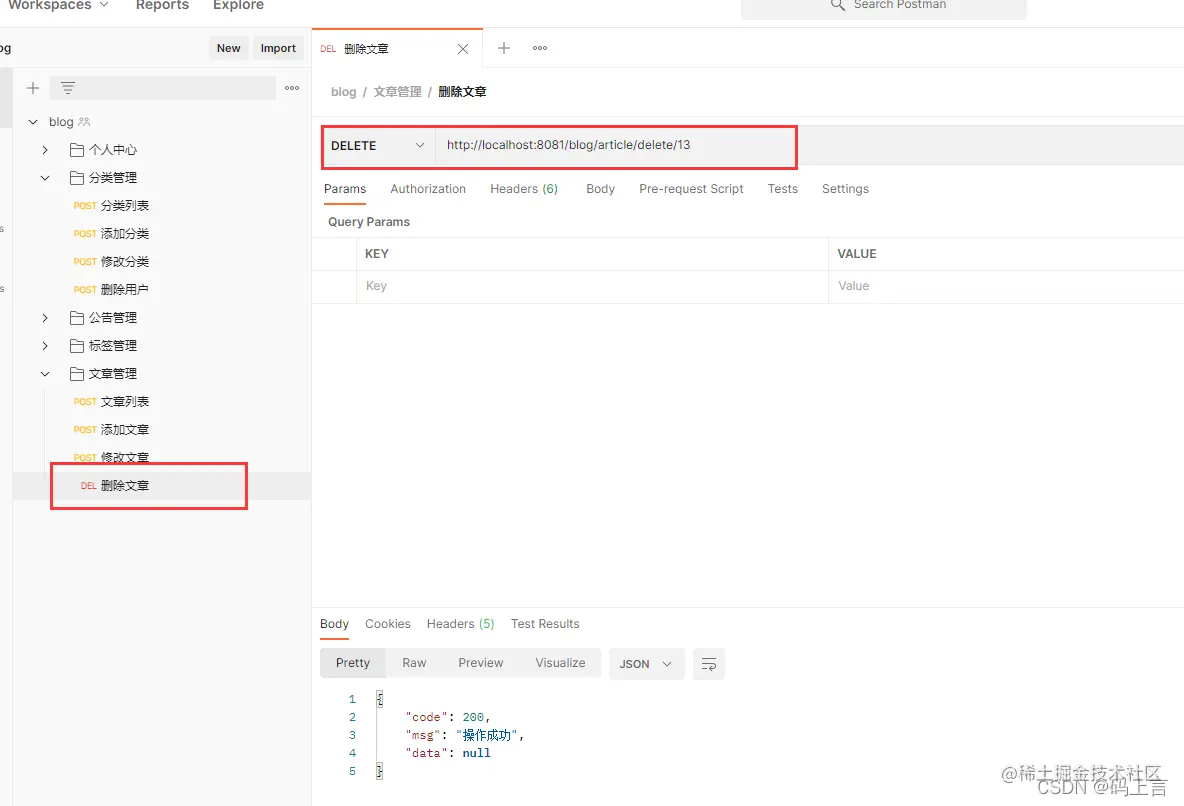This screenshot has width=1184, height=806.
Task: Collapse the 文章管理 folder chevron
Action: tap(45, 373)
